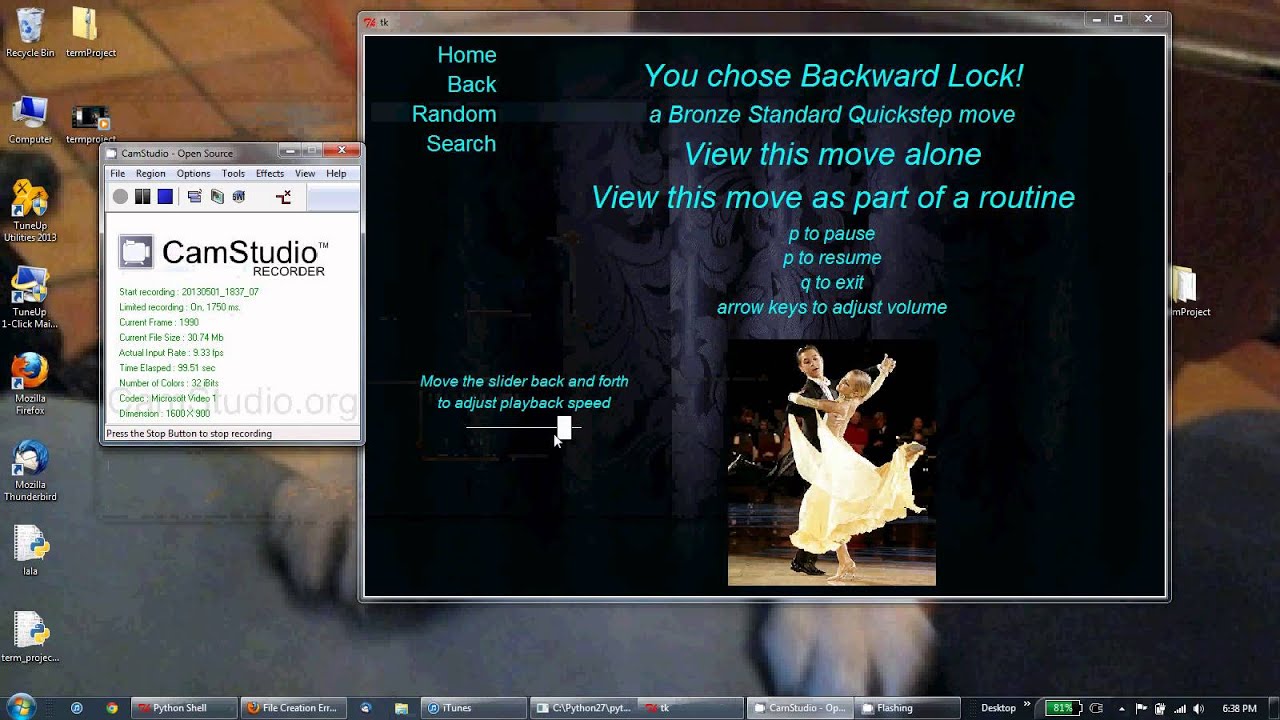
Task: Click the ballroom dancers image
Action: pos(831,463)
